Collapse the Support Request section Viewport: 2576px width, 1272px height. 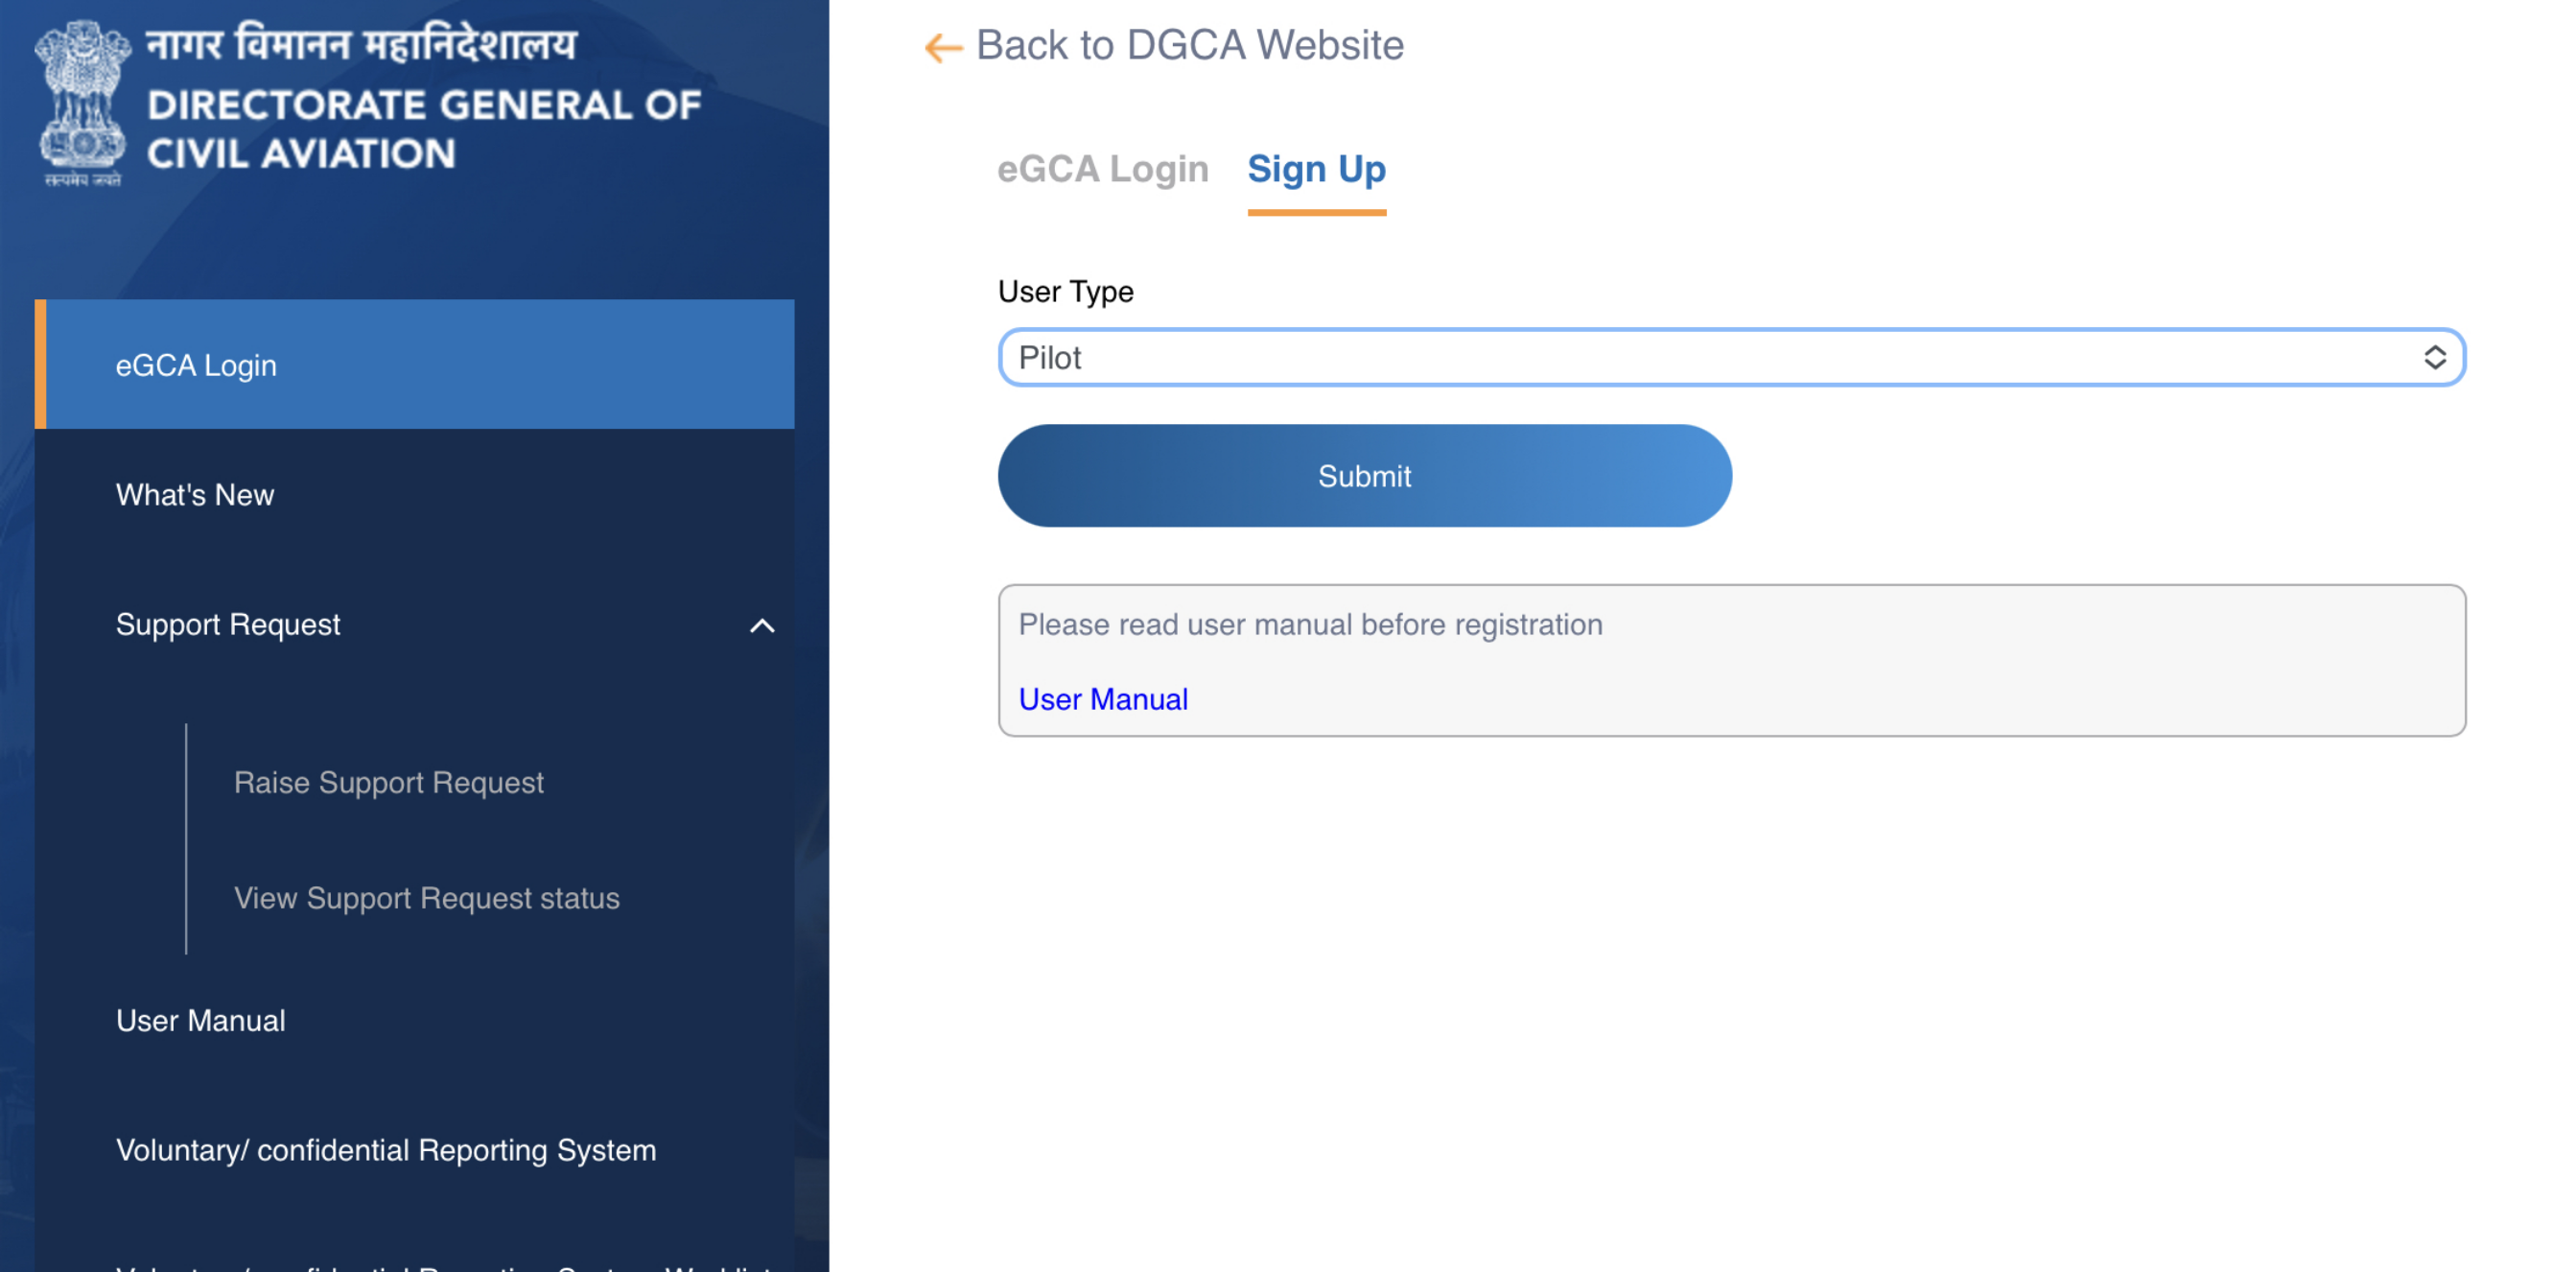point(762,626)
